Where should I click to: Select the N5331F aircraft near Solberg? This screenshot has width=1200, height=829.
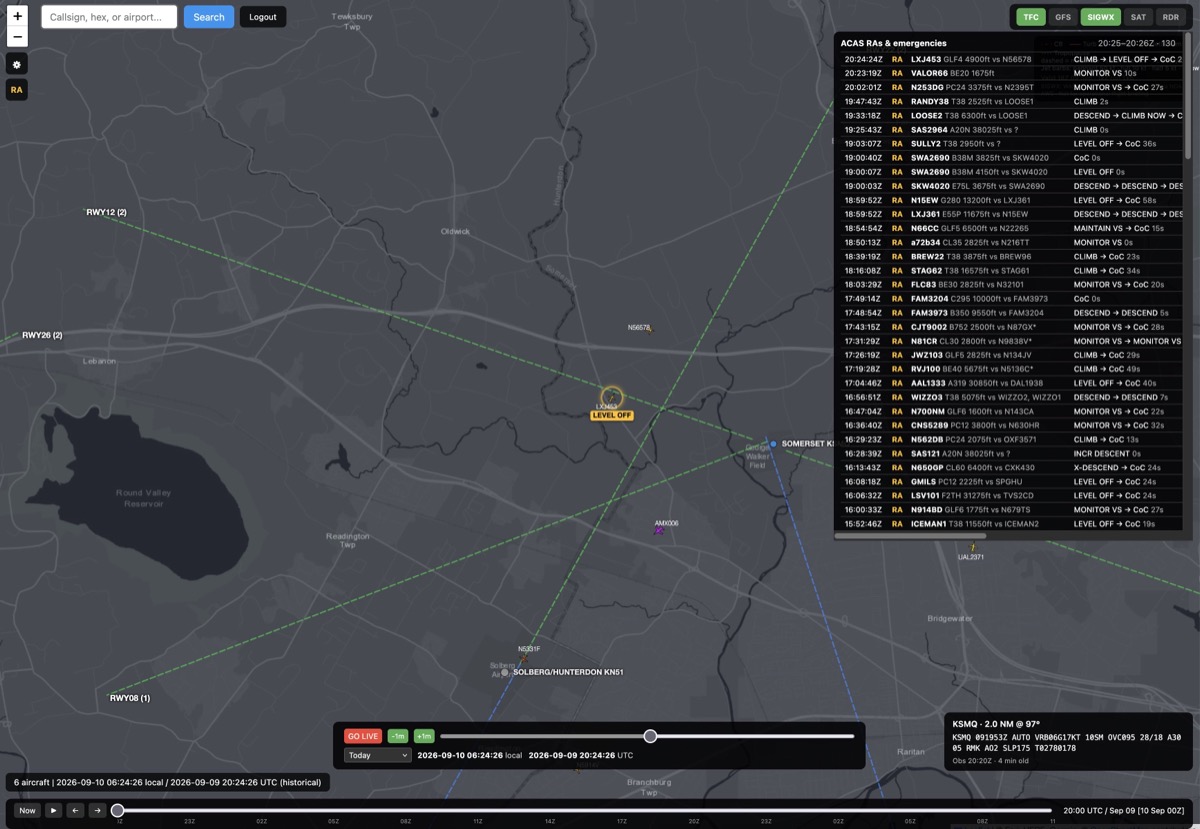pos(524,658)
